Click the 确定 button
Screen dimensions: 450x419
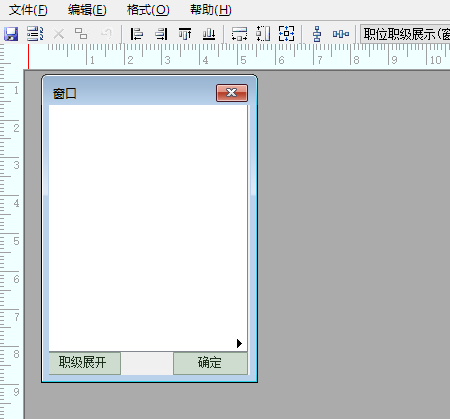tap(210, 363)
